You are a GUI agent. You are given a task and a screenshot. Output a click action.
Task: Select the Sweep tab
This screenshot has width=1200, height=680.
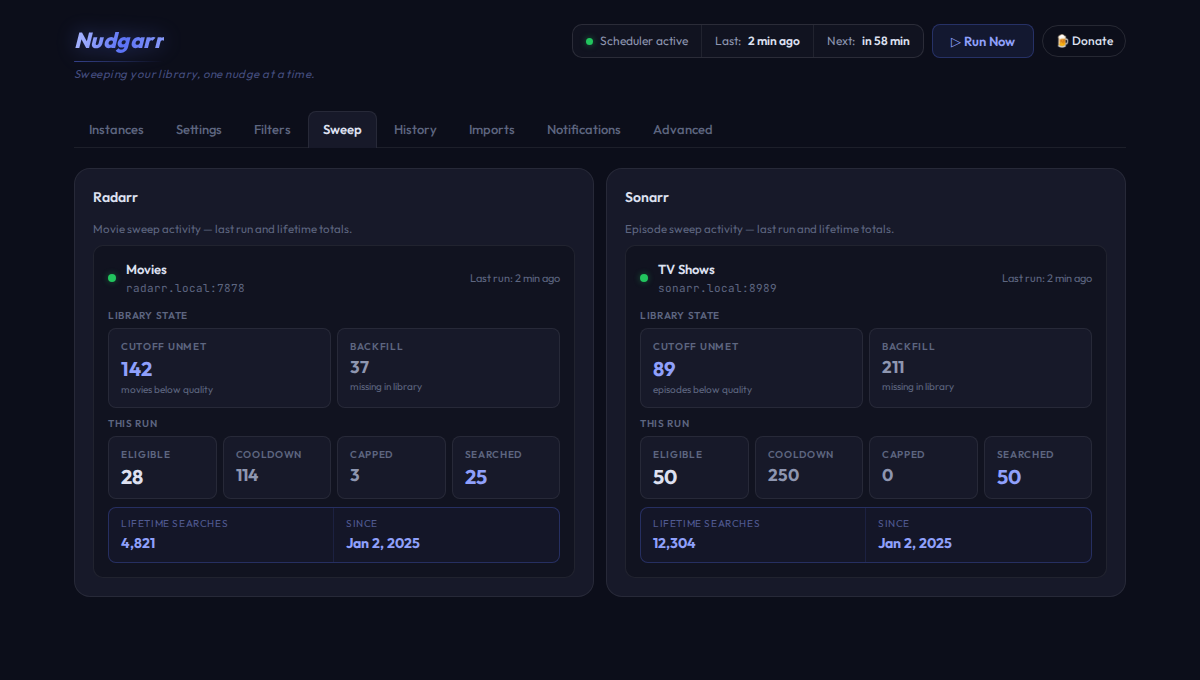pyautogui.click(x=342, y=130)
